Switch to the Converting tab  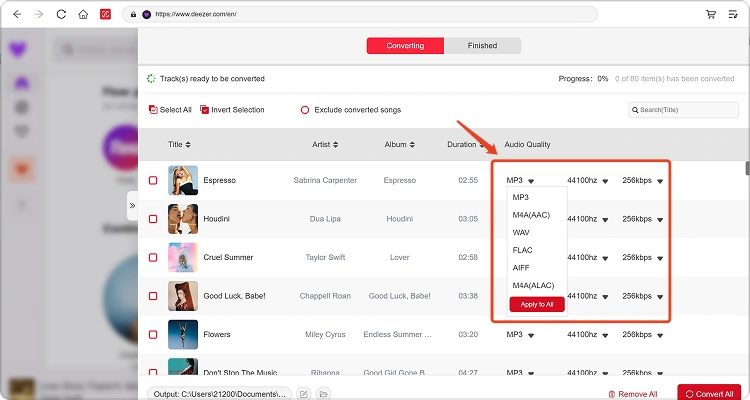point(405,45)
